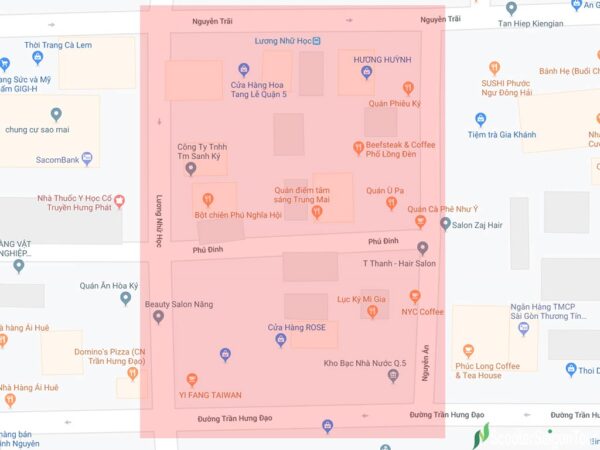The height and width of the screenshot is (450, 600).
Task: Click the T Thanh - Hair Salon pin
Action: click(422, 247)
